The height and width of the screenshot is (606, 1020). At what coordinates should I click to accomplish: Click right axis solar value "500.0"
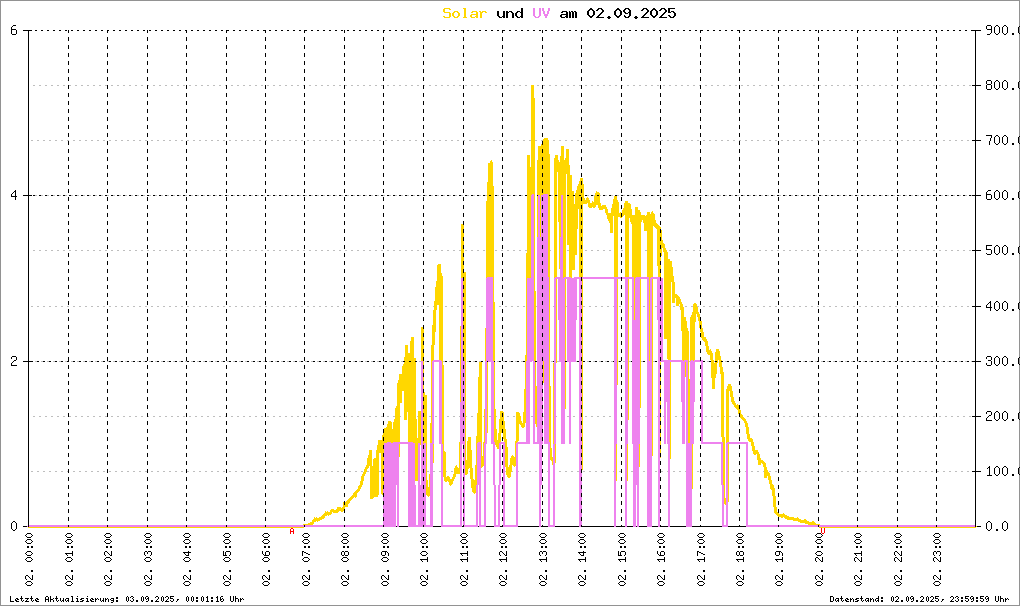(1001, 250)
